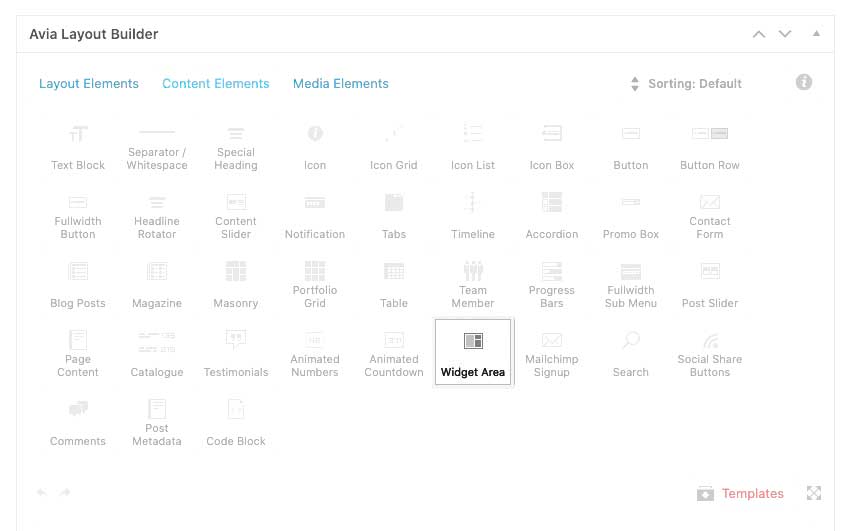Image resolution: width=847 pixels, height=531 pixels.
Task: Add an Icon Grid element
Action: point(394,145)
